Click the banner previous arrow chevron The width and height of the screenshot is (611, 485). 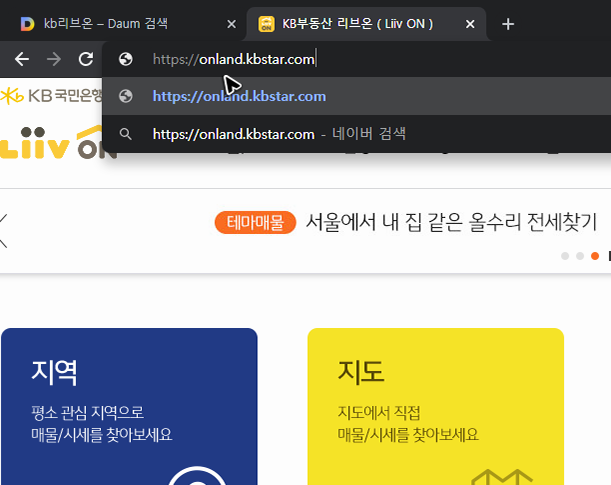point(4,231)
